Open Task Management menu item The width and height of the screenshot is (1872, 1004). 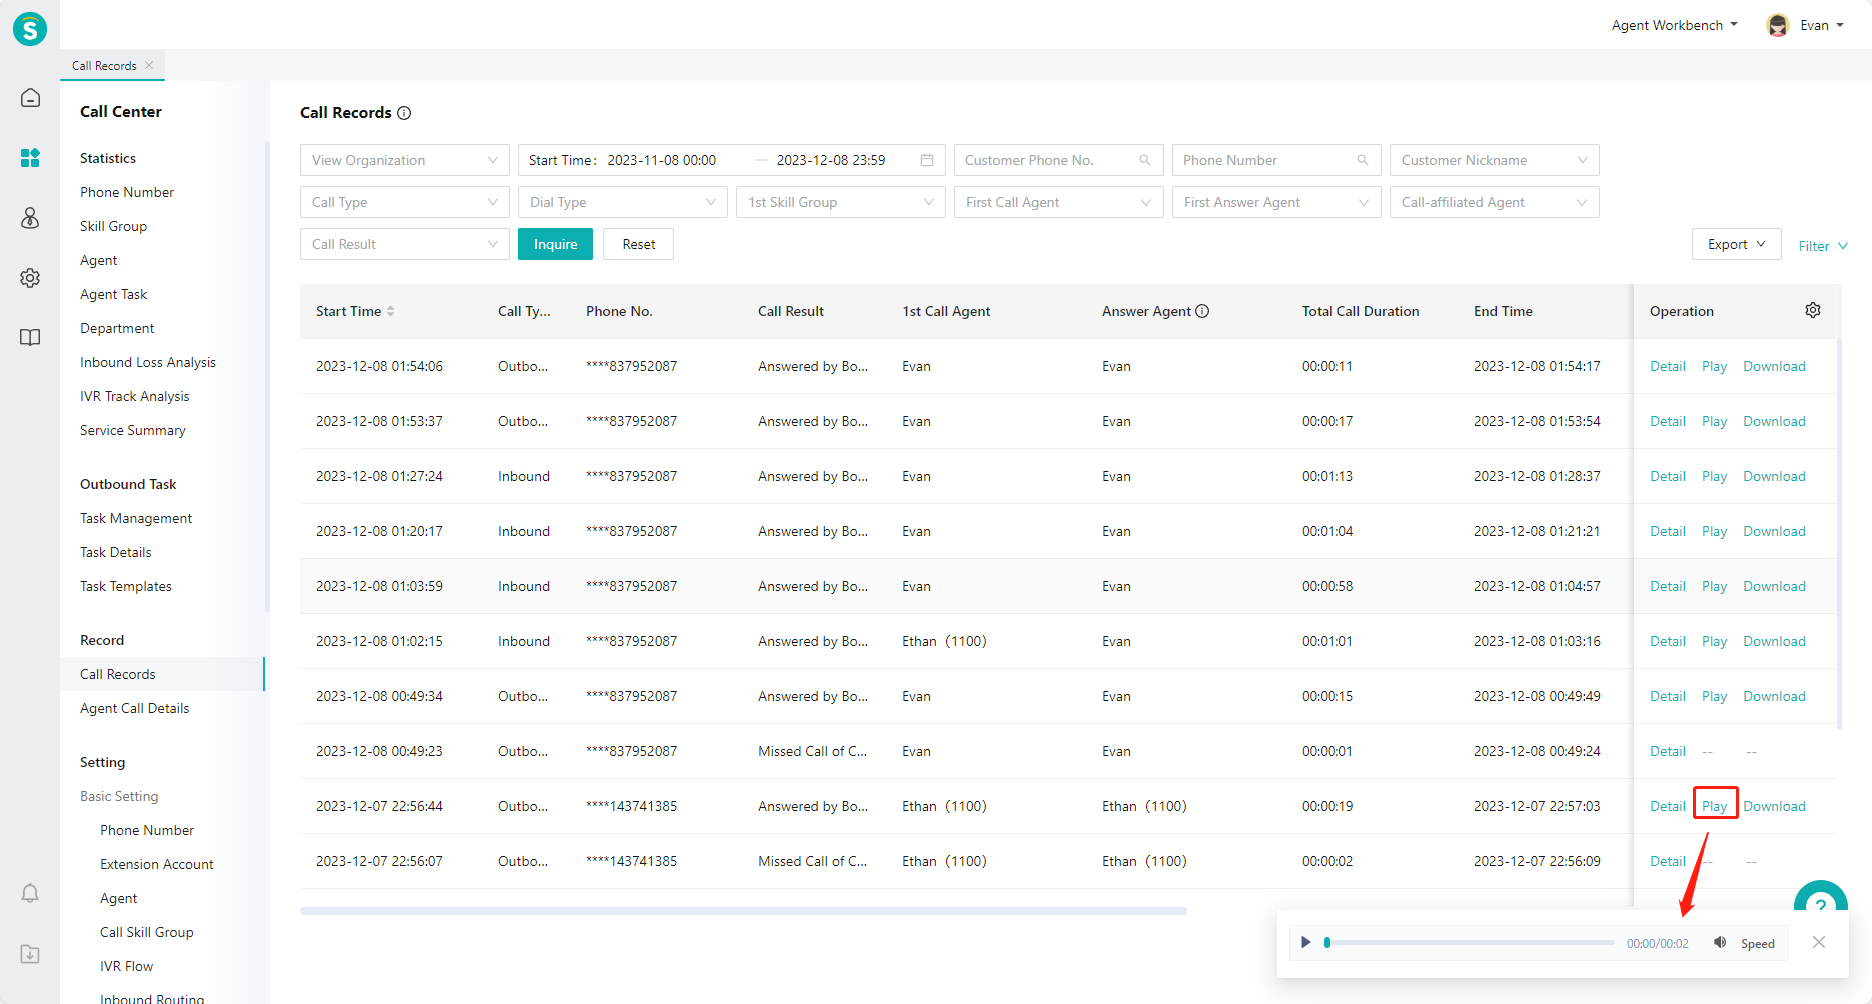click(136, 518)
